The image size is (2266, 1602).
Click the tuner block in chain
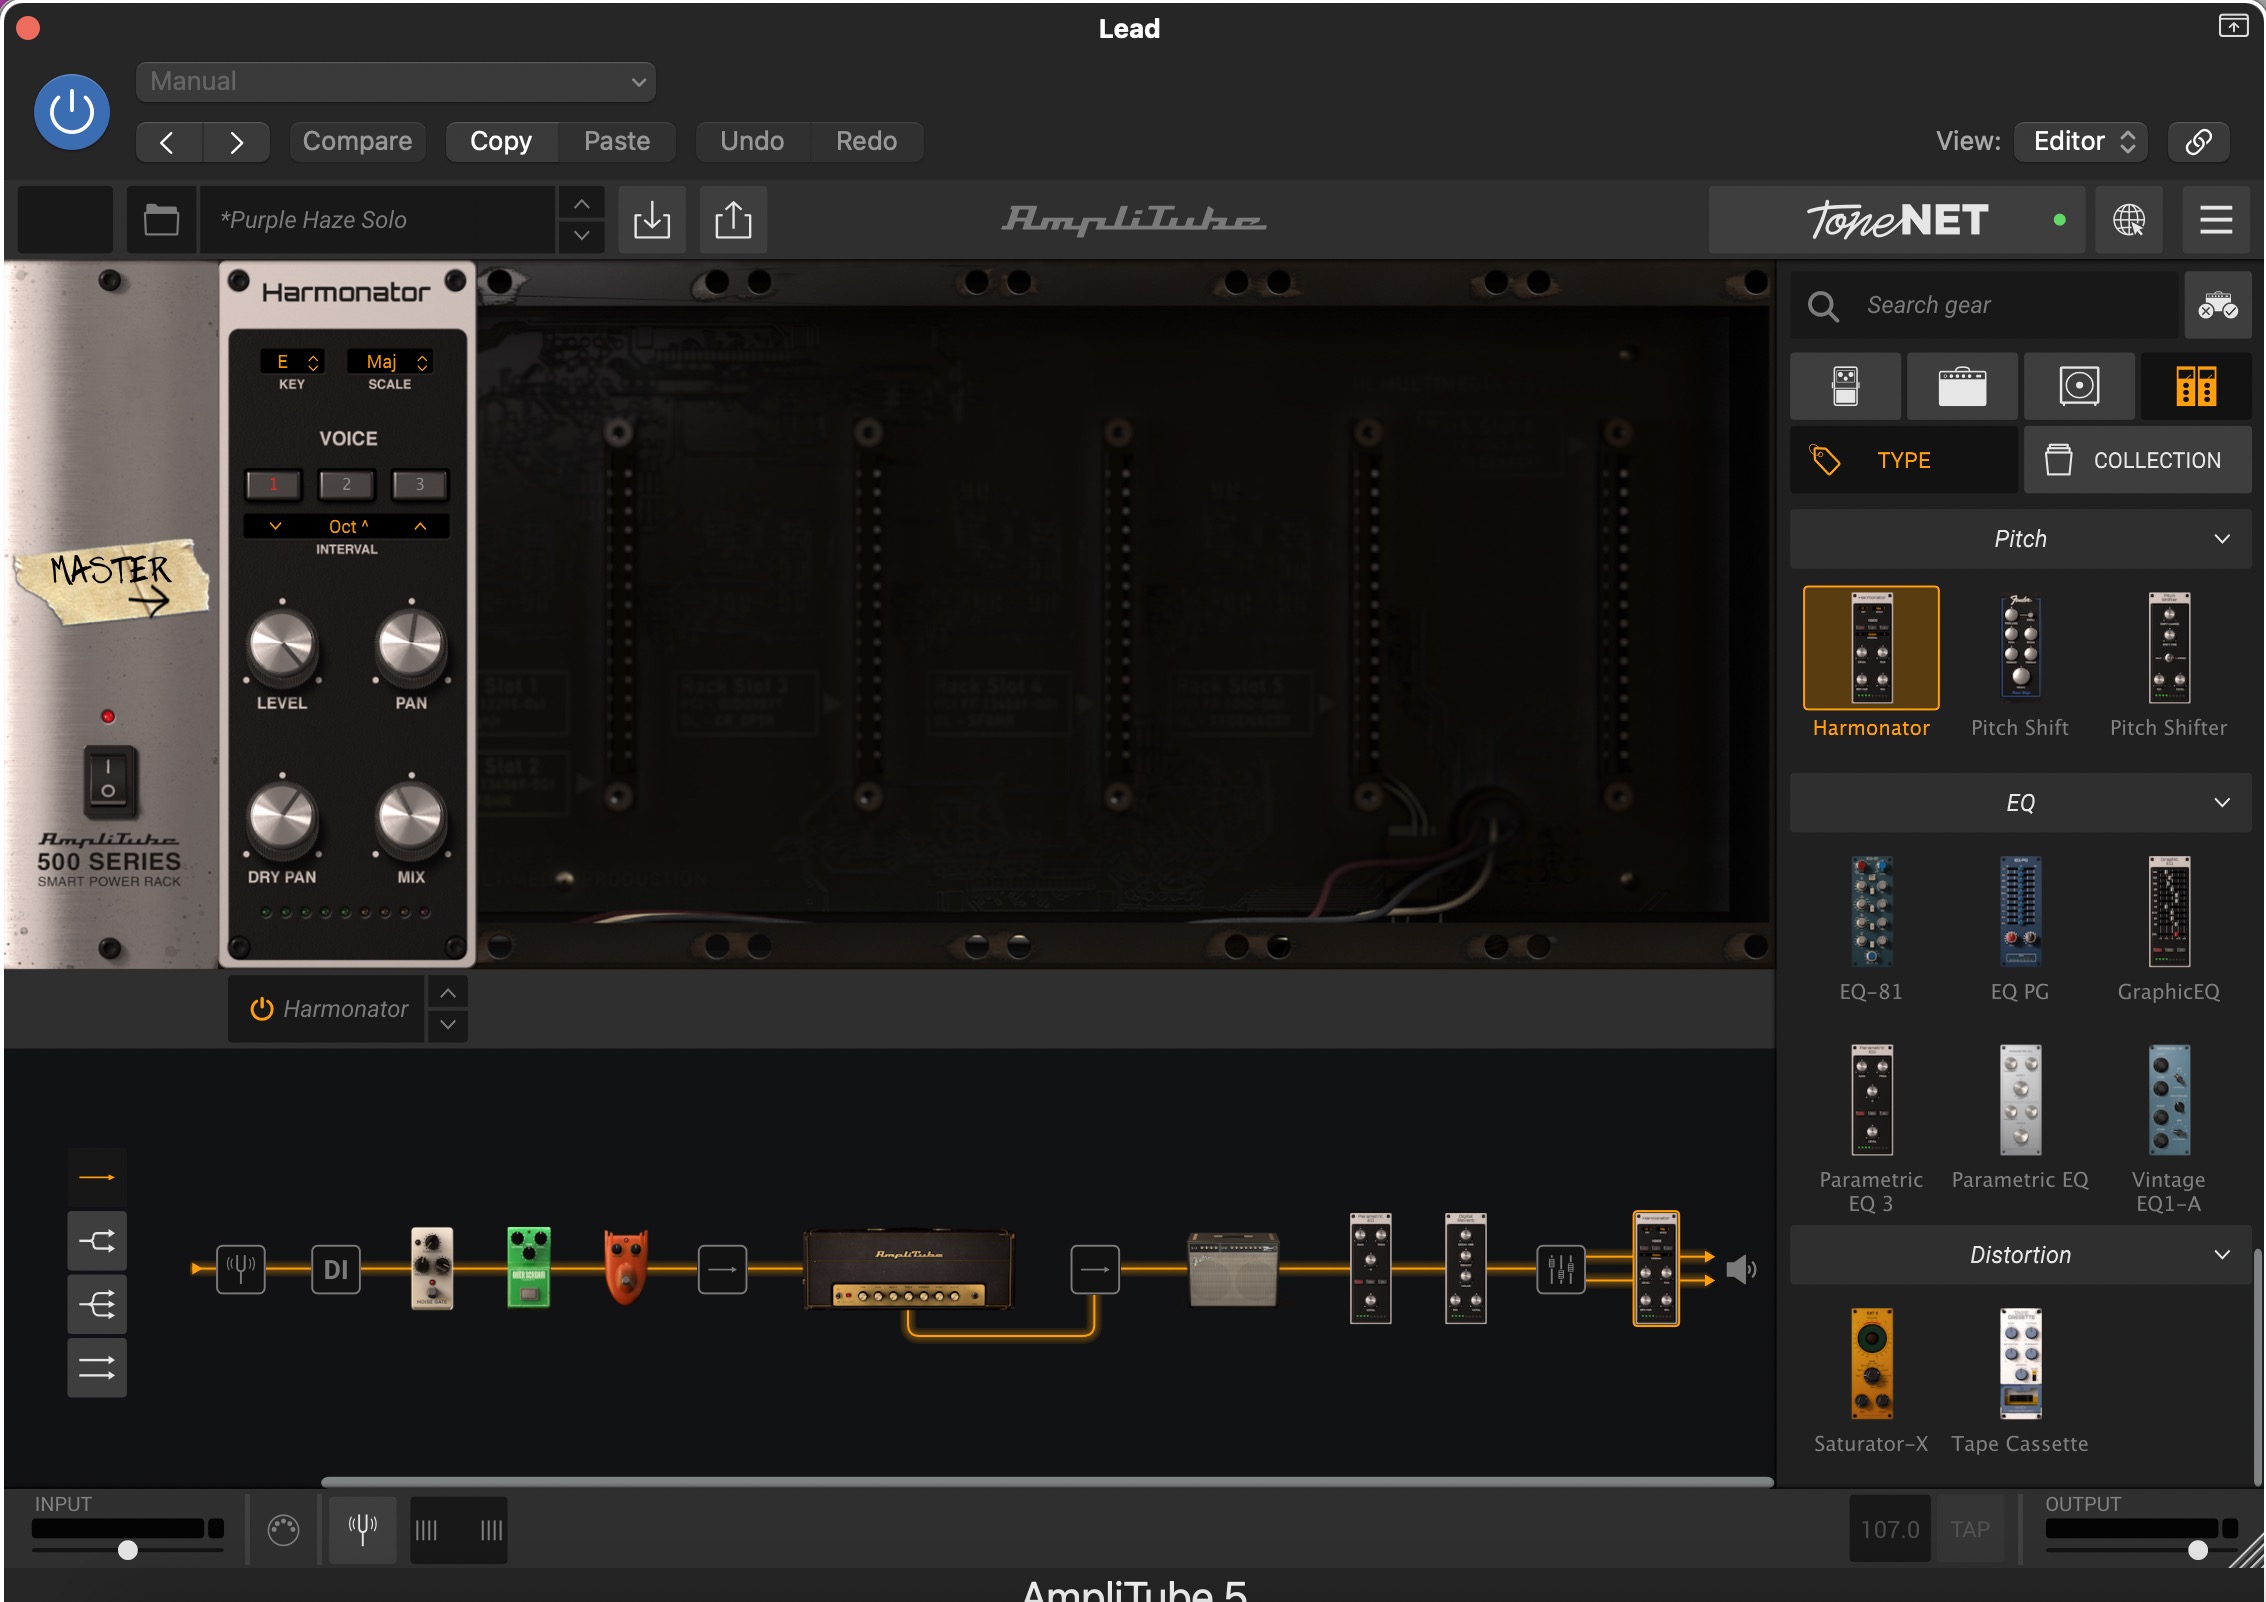click(x=241, y=1269)
